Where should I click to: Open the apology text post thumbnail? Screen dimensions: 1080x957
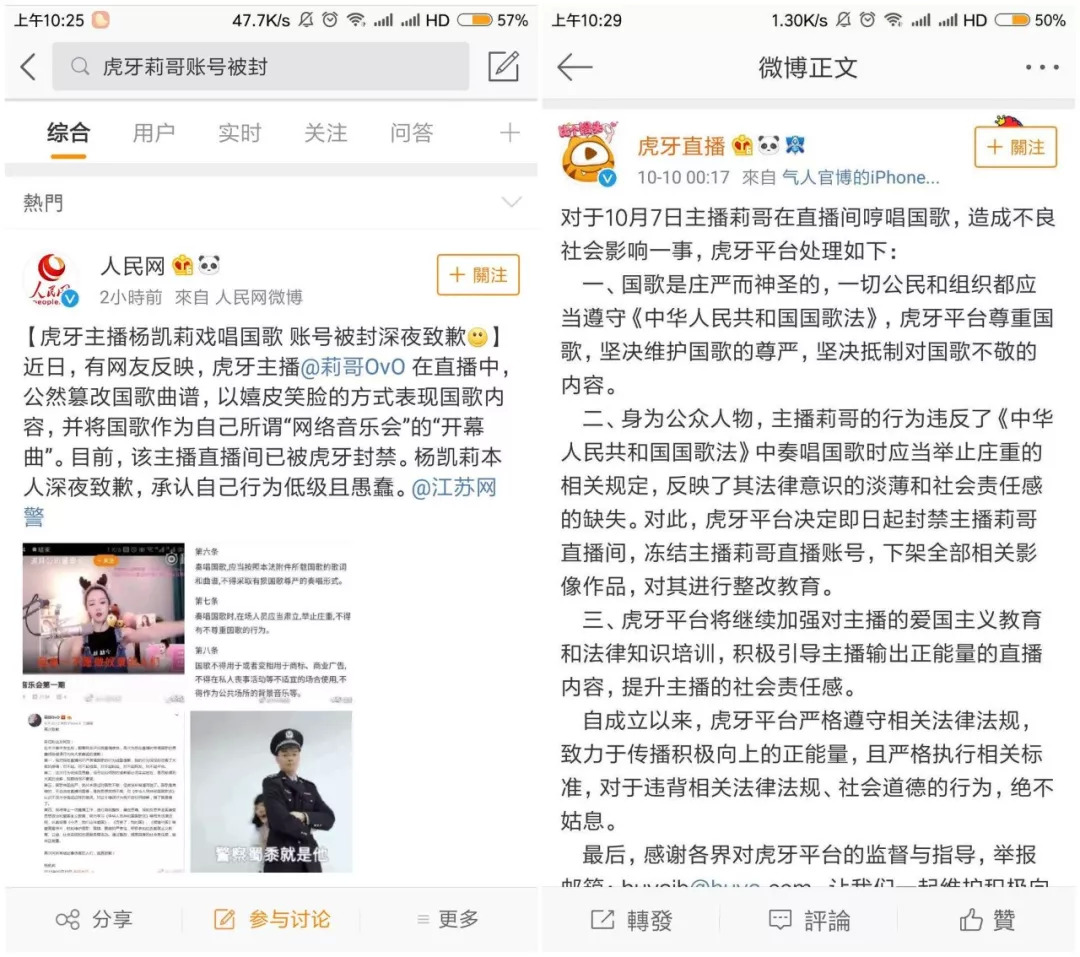pos(103,792)
